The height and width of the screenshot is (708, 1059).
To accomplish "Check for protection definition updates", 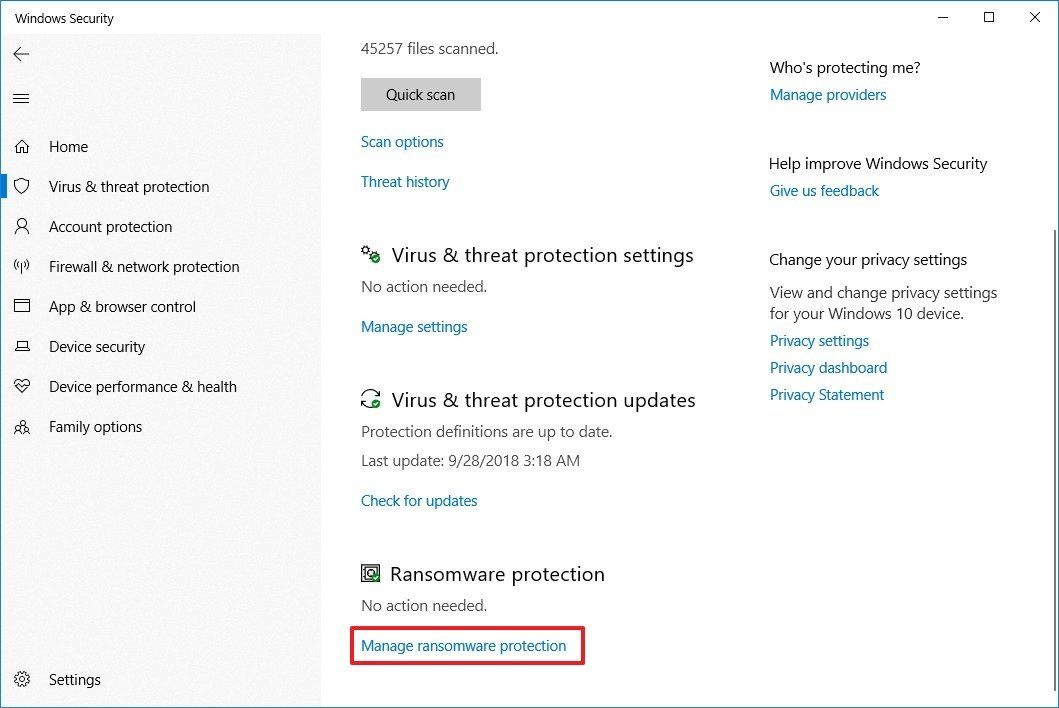I will (419, 500).
